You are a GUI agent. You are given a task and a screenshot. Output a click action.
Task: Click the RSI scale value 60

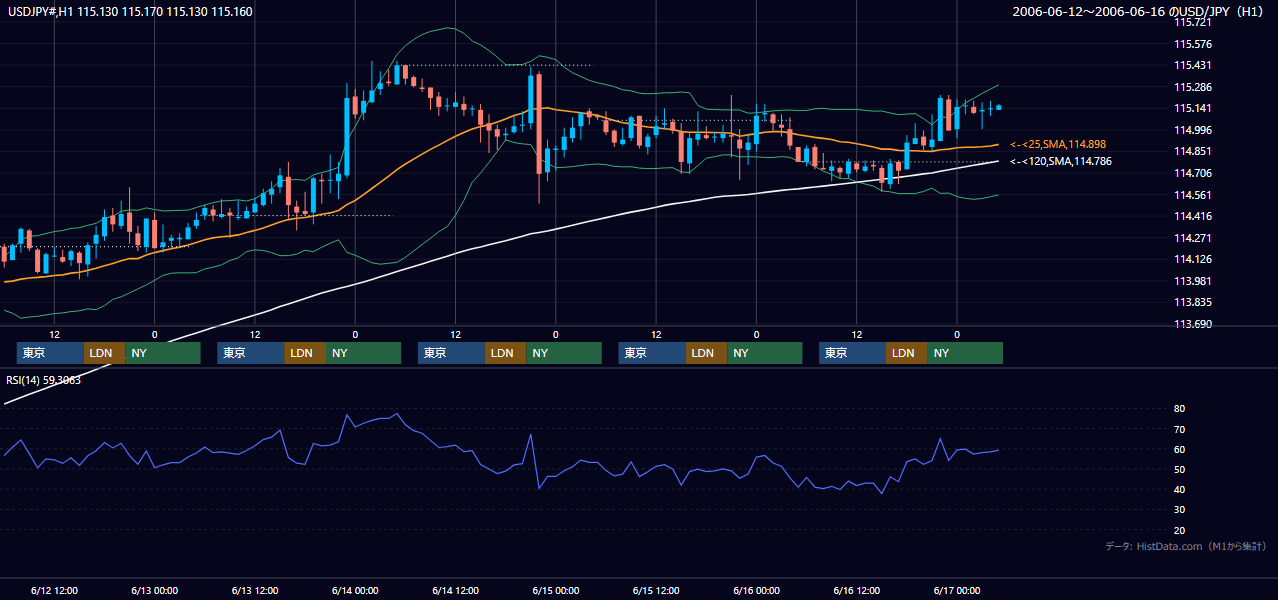pos(1180,449)
